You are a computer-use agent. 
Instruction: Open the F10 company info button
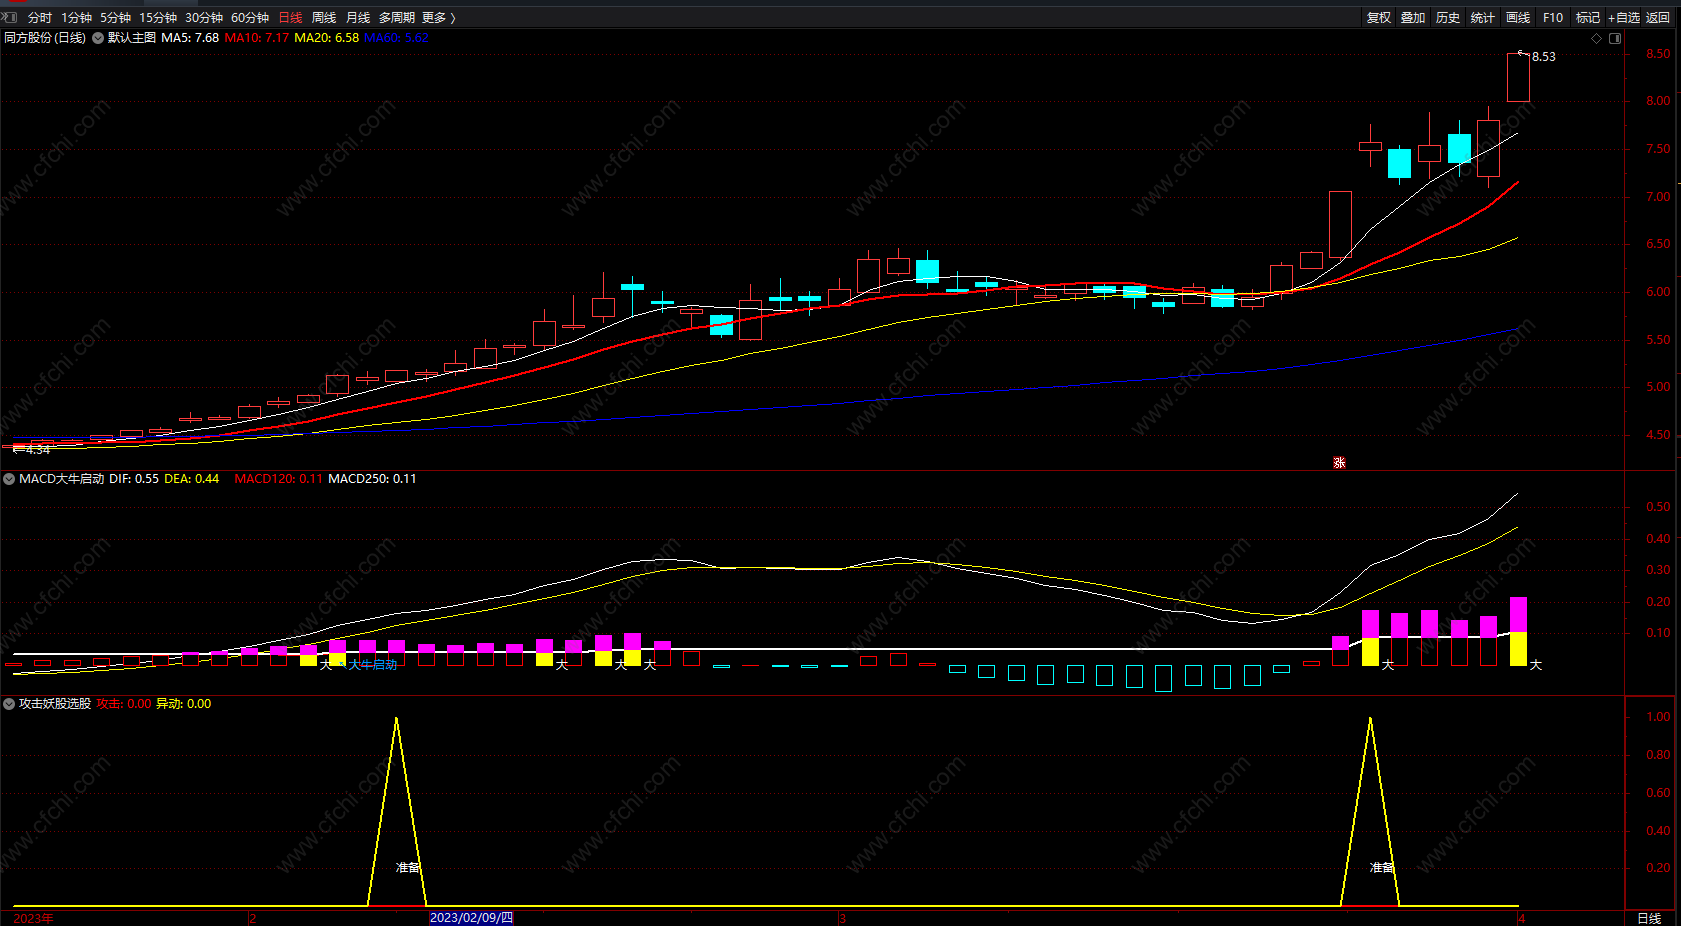click(x=1553, y=18)
